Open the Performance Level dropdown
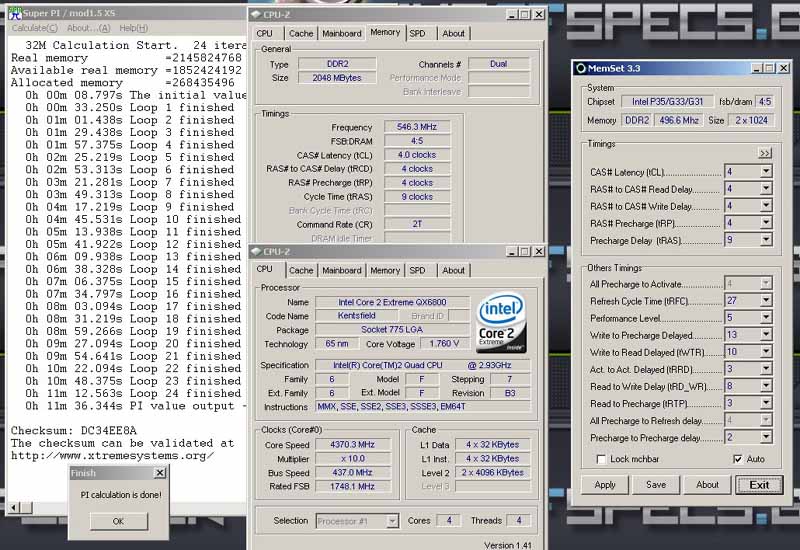The height and width of the screenshot is (550, 800). click(x=766, y=317)
